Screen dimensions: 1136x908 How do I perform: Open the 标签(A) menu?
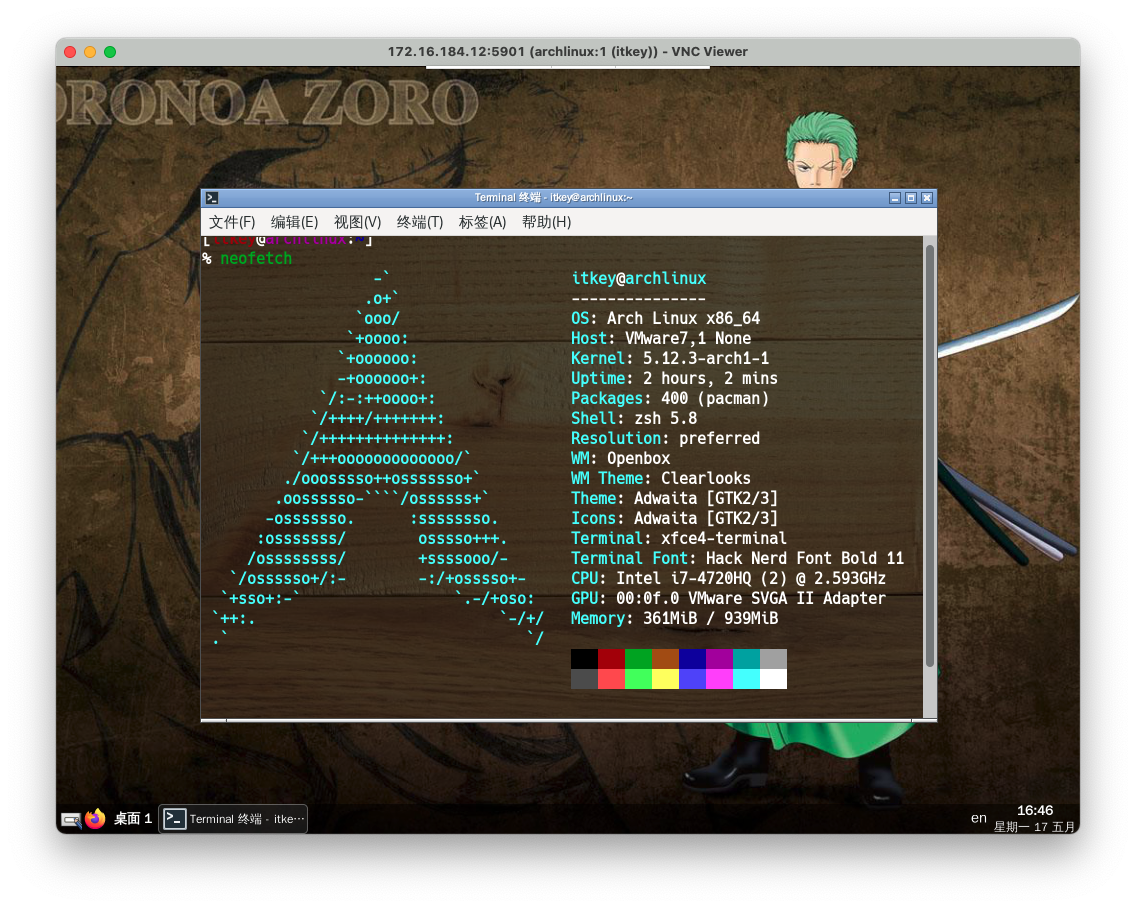pyautogui.click(x=483, y=222)
